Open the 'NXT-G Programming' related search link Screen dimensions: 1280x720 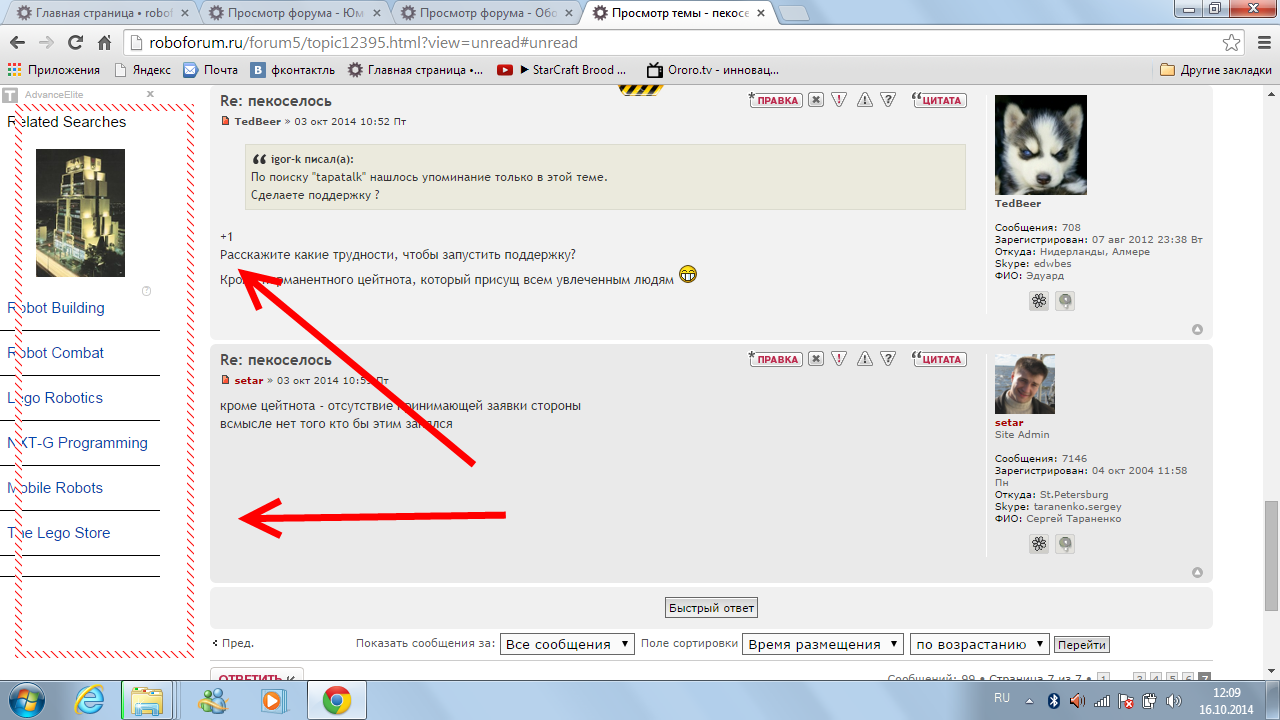[78, 443]
